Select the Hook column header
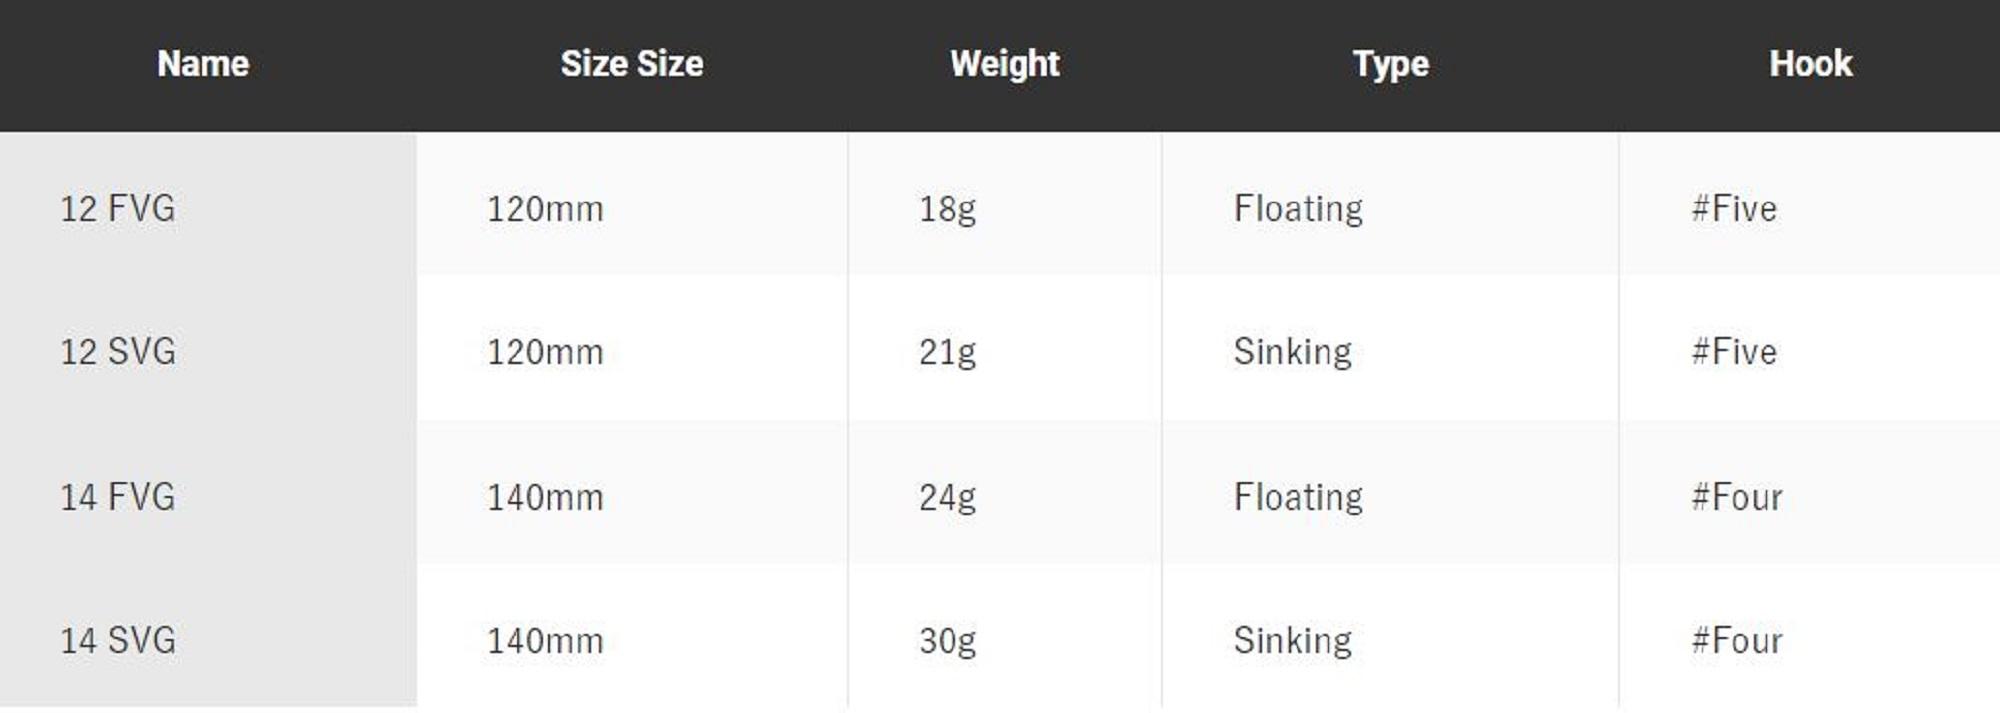 1810,64
